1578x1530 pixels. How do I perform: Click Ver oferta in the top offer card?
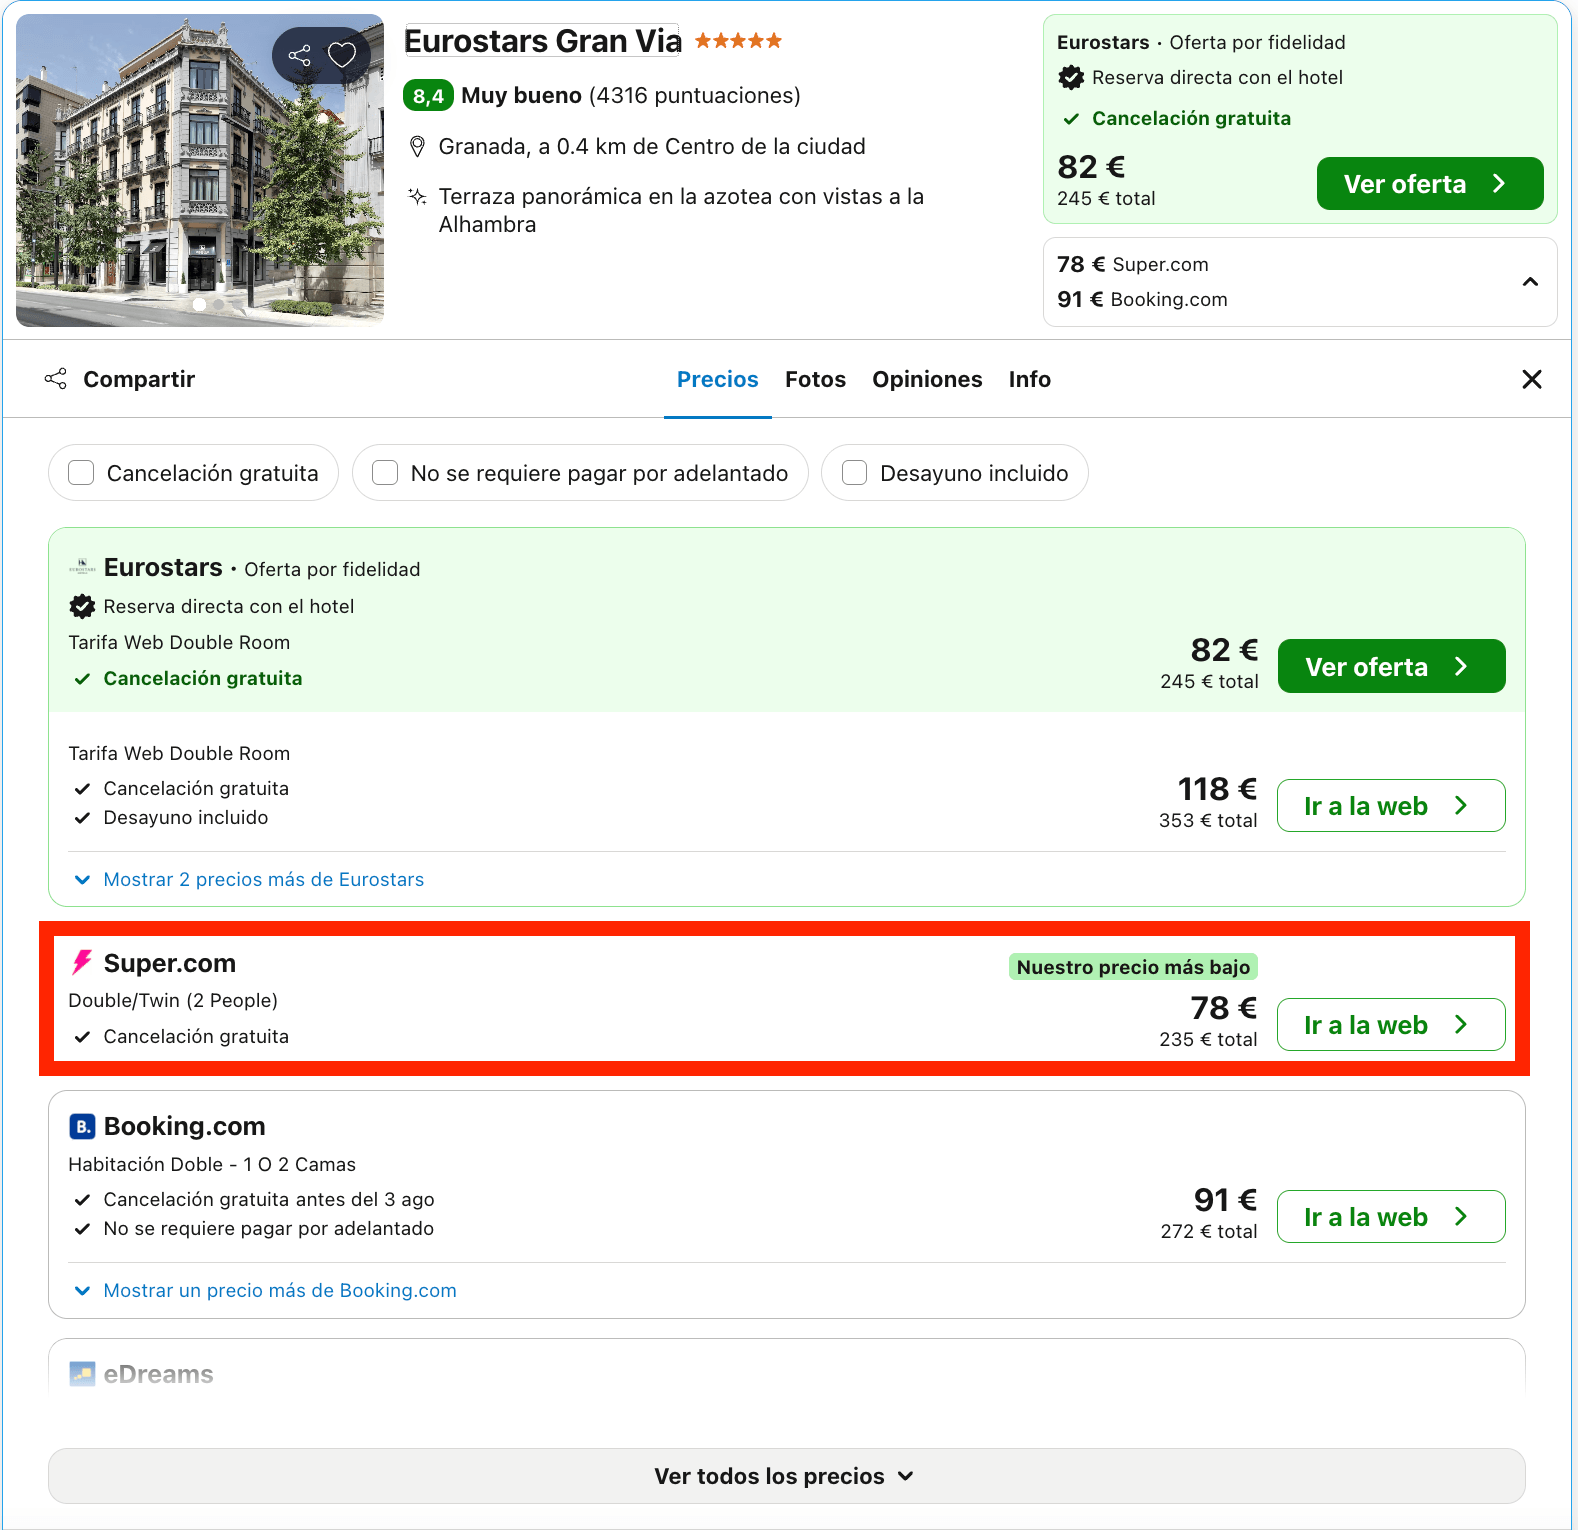1429,184
